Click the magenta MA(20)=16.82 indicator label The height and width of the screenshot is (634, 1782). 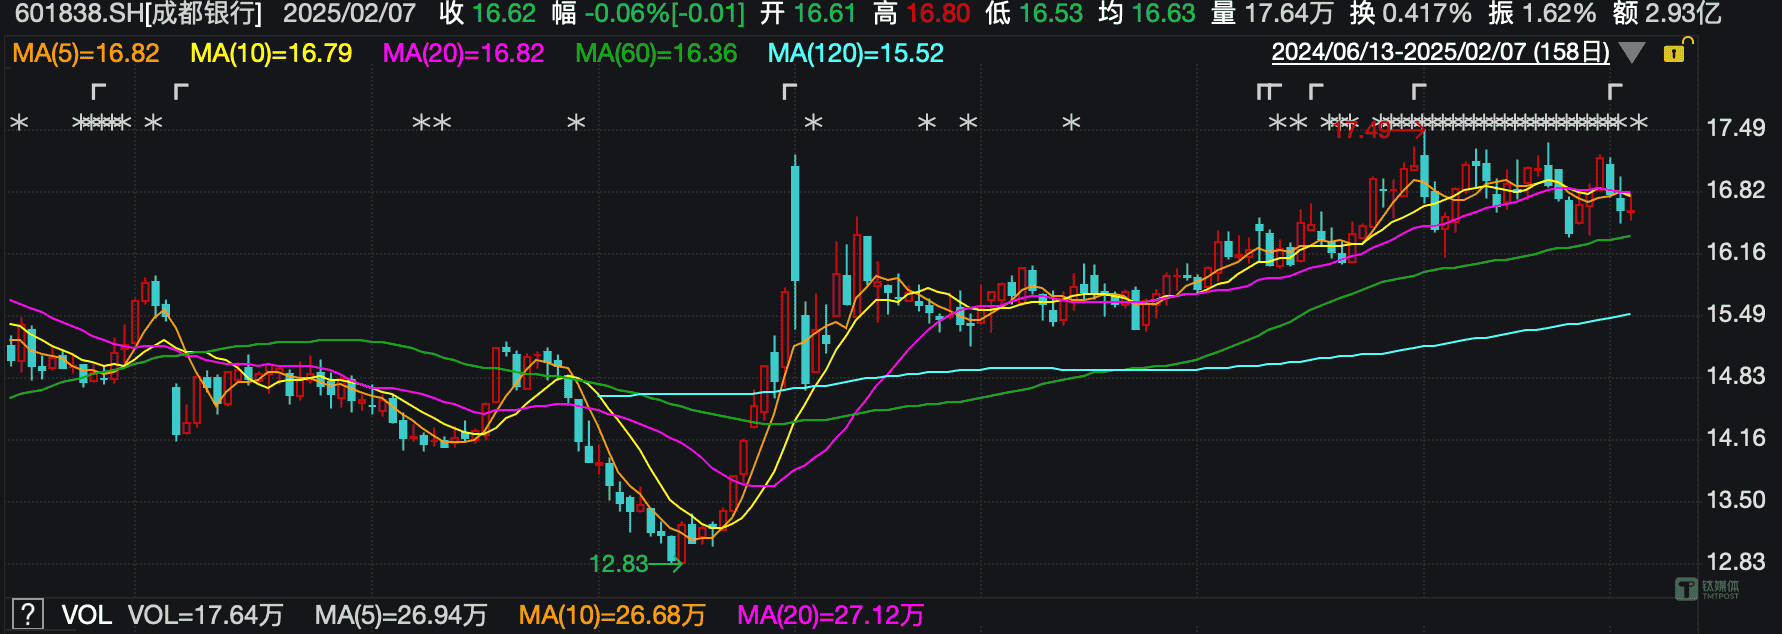pyautogui.click(x=463, y=53)
